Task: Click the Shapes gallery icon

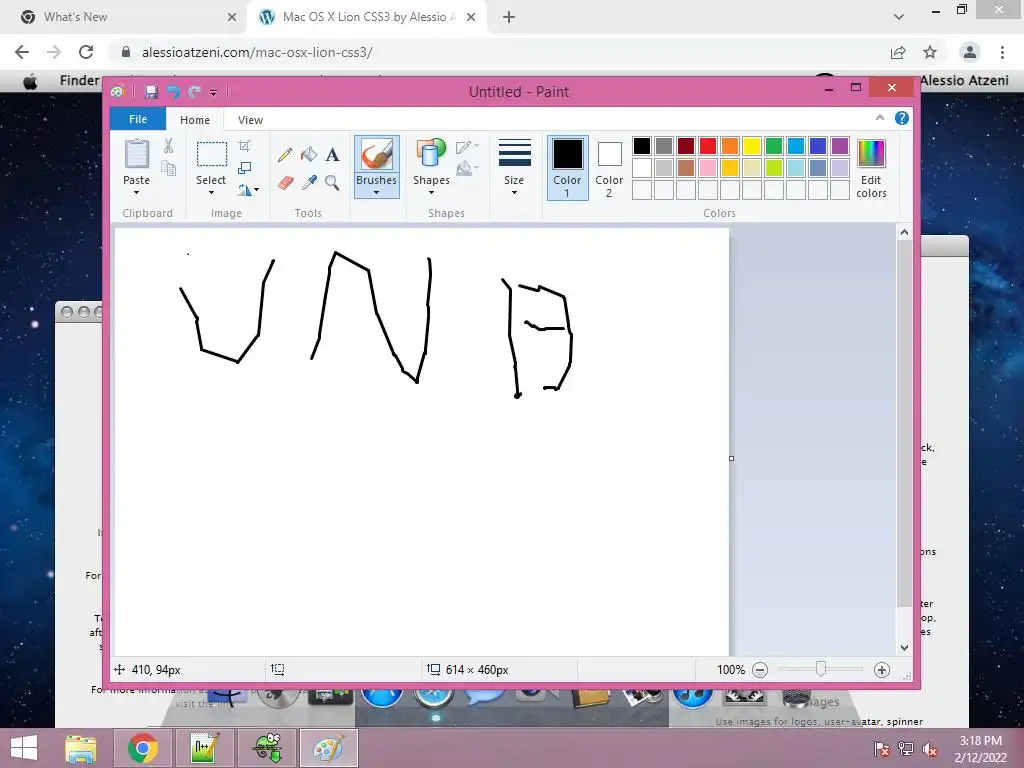Action: (x=431, y=154)
